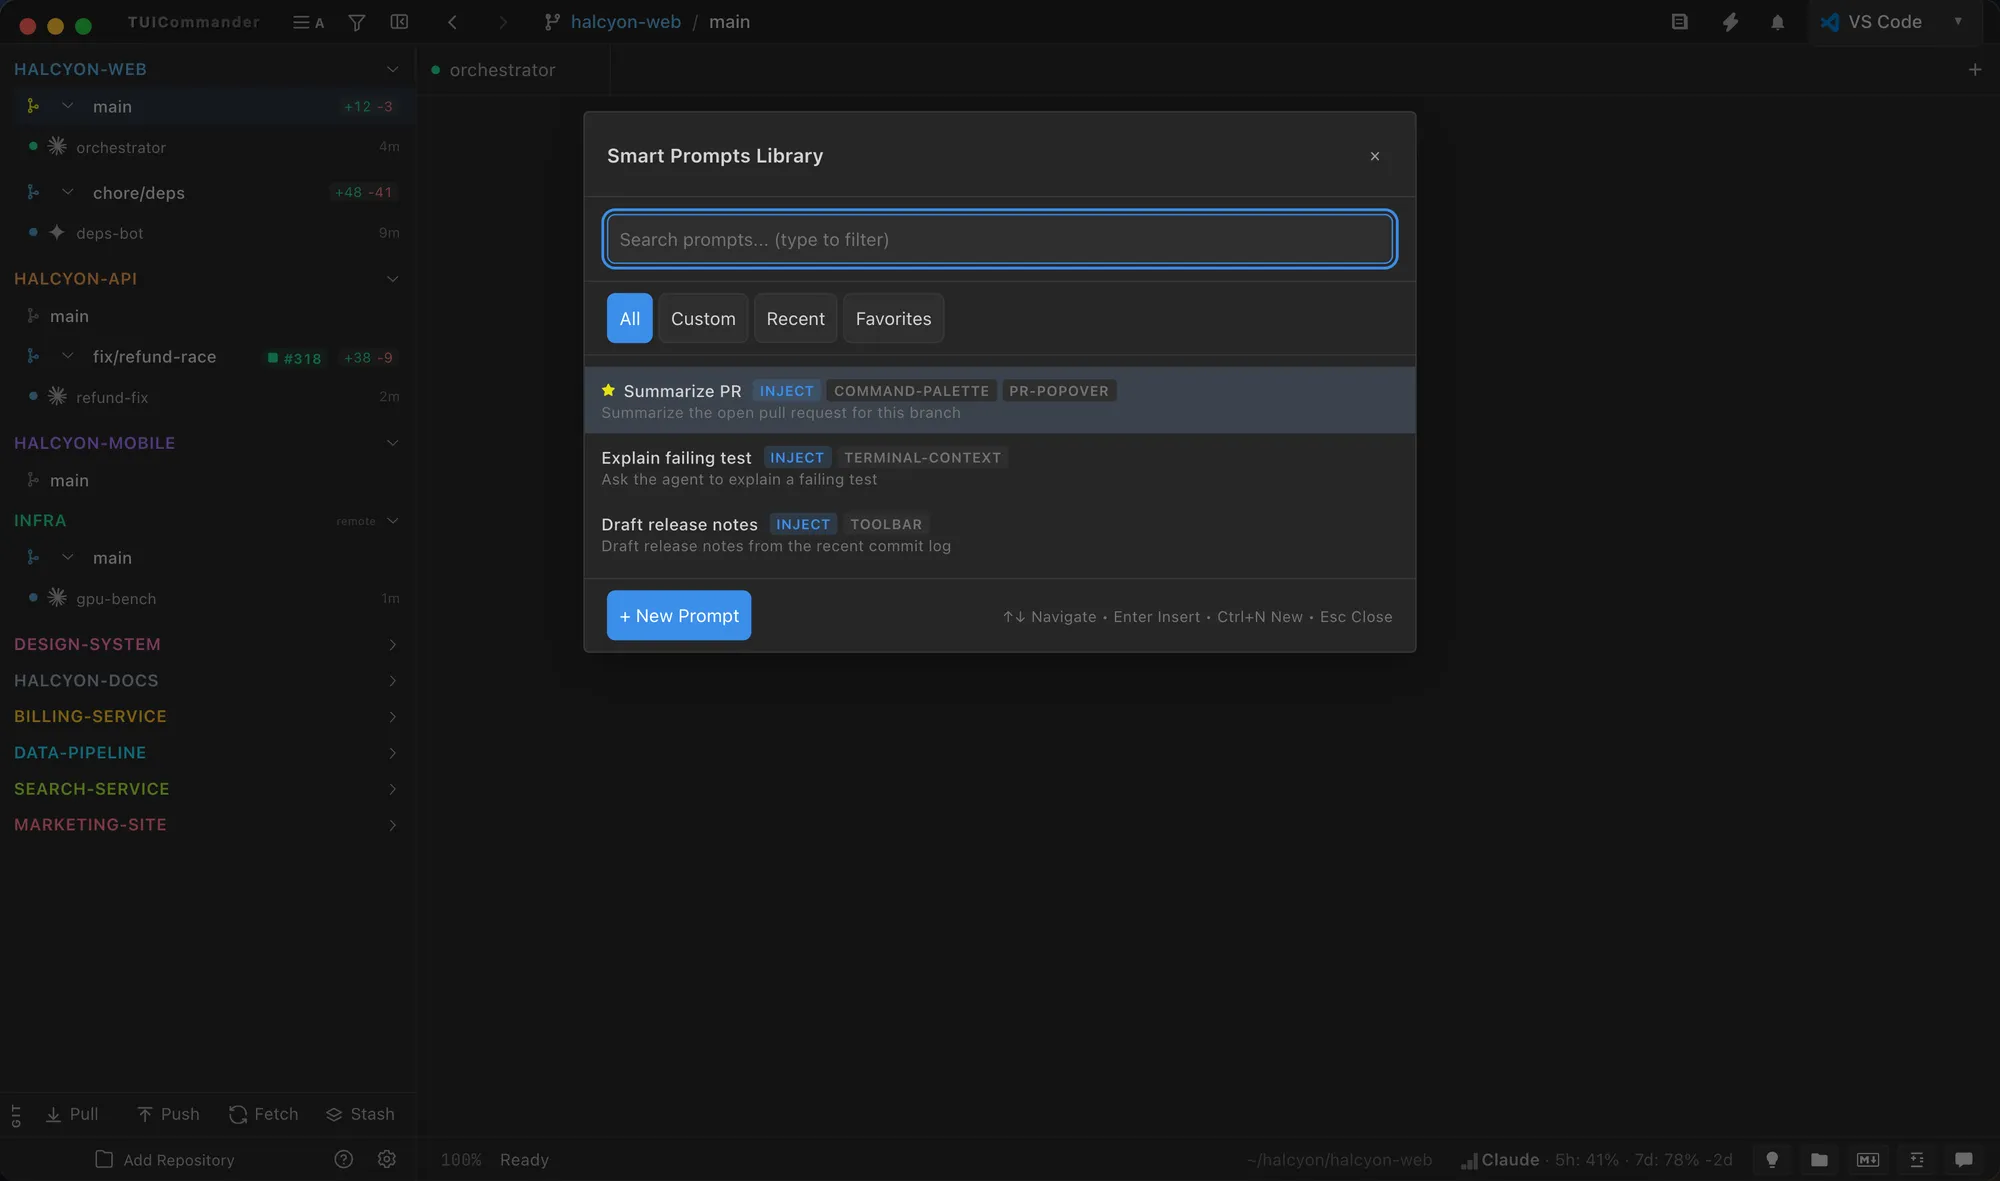This screenshot has width=2000, height=1181.
Task: Toggle the Markdown panel icon in status bar
Action: click(x=1867, y=1159)
